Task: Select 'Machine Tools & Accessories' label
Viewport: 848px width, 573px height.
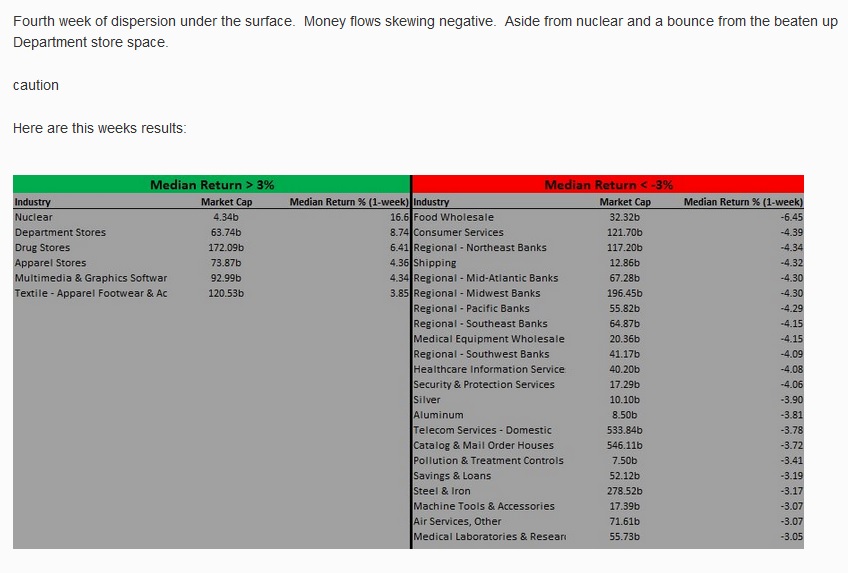Action: pos(484,506)
